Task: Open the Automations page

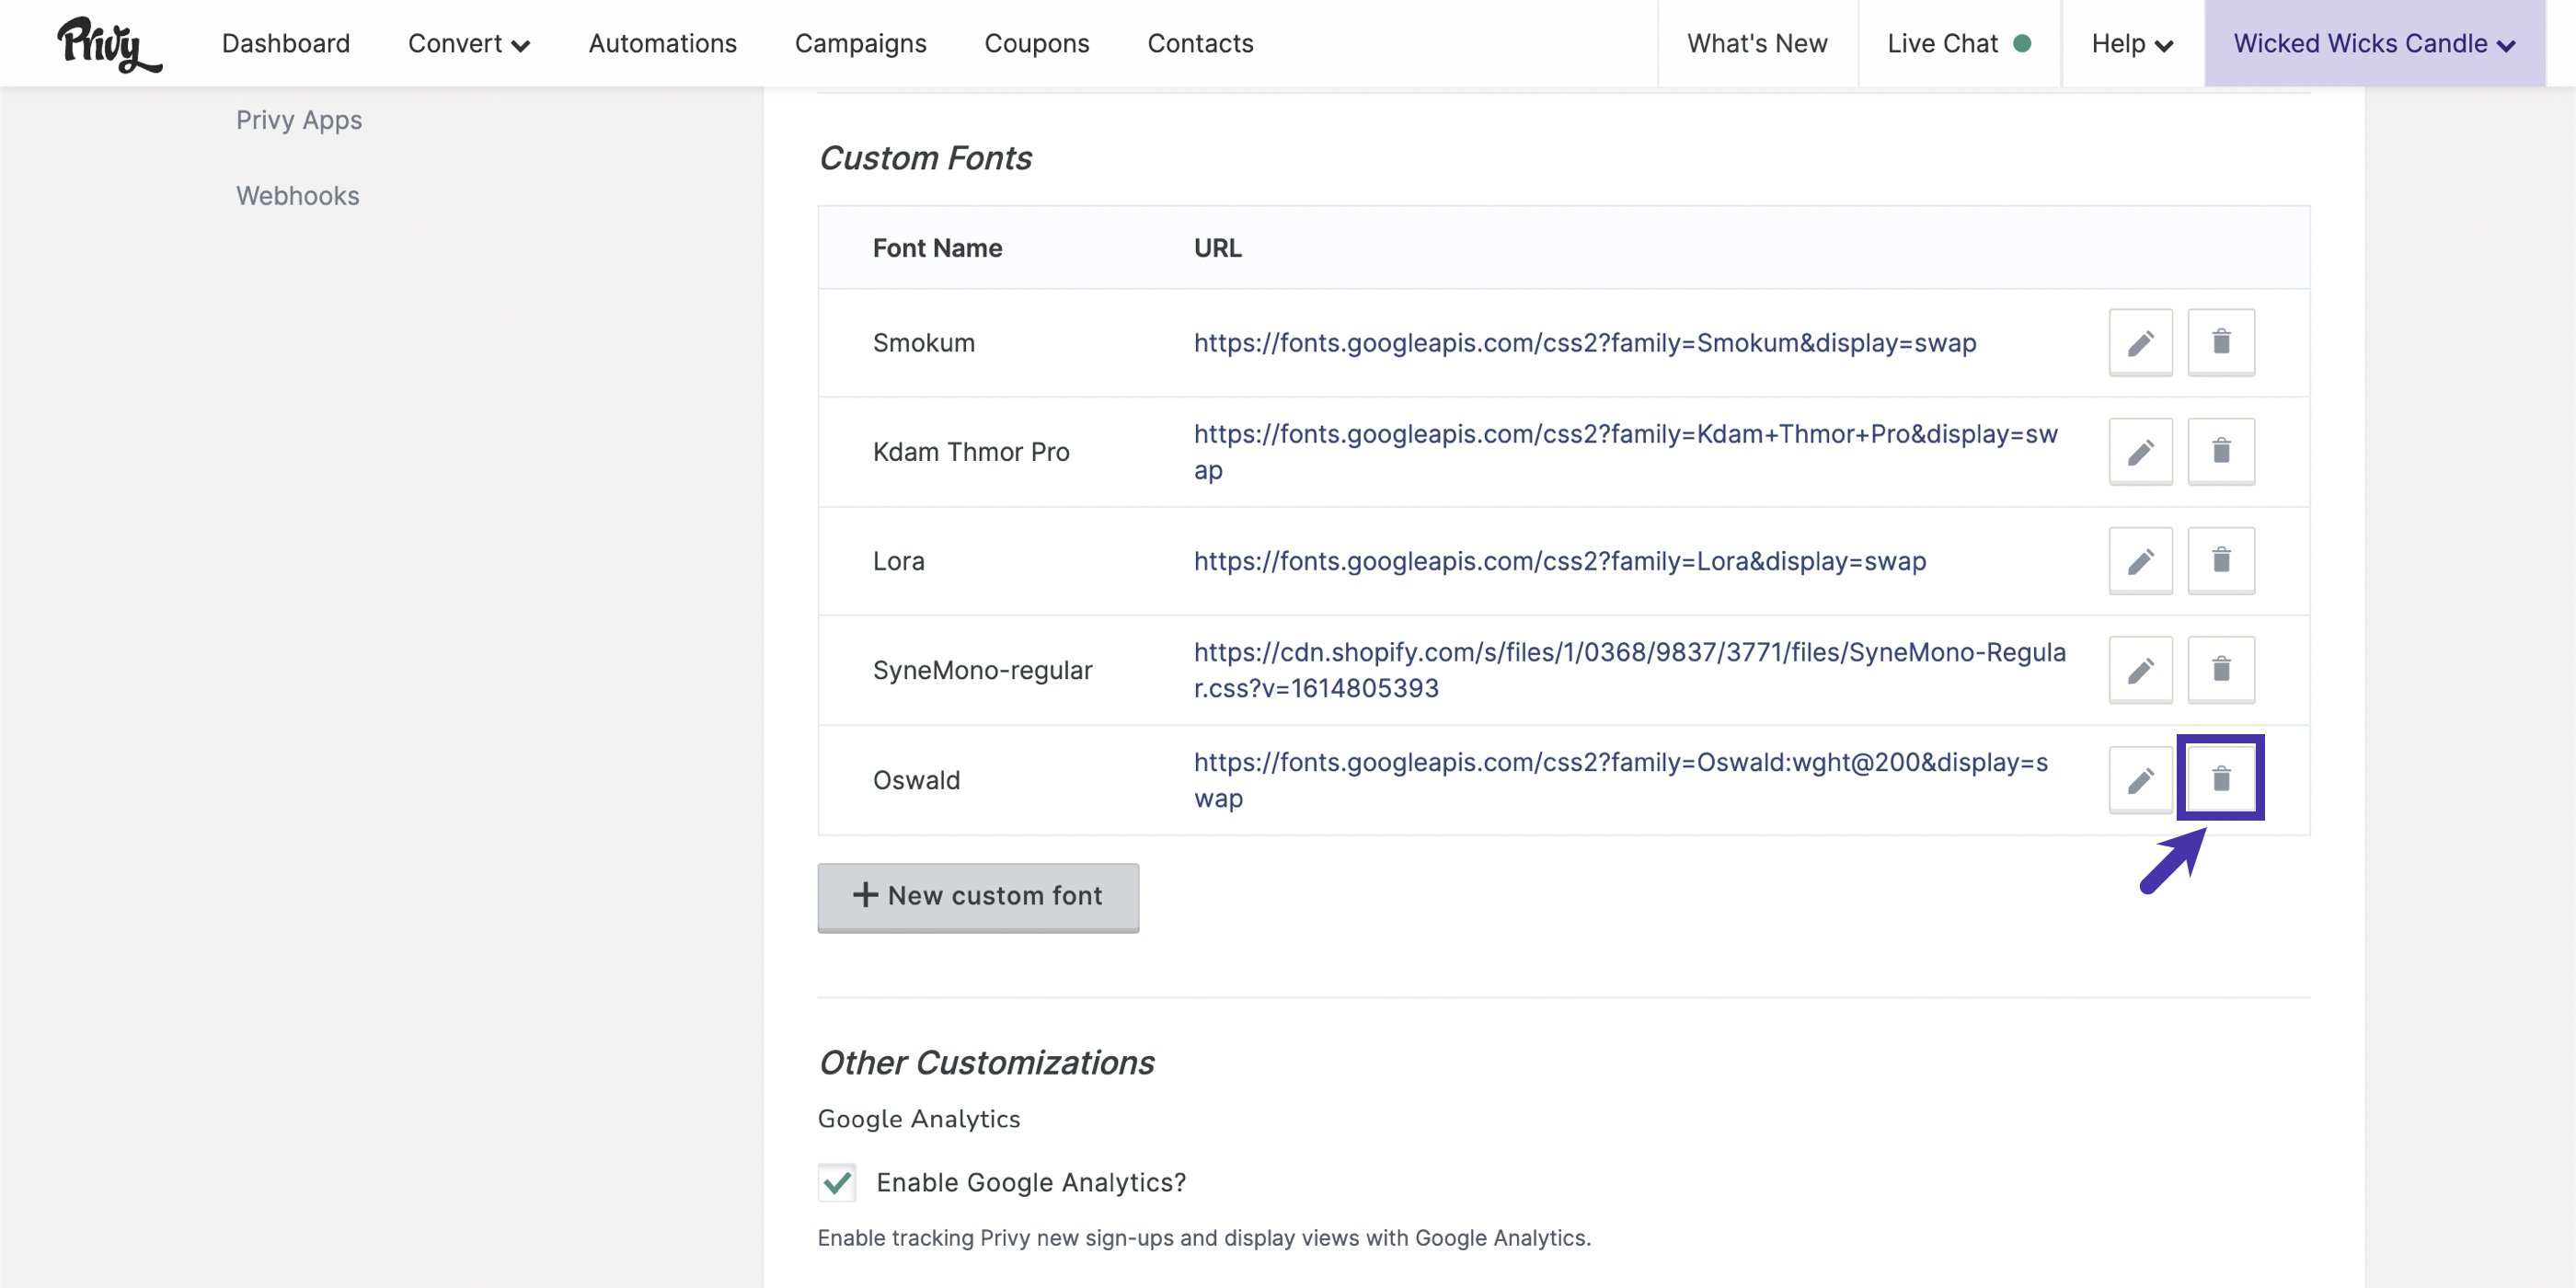Action: point(663,44)
